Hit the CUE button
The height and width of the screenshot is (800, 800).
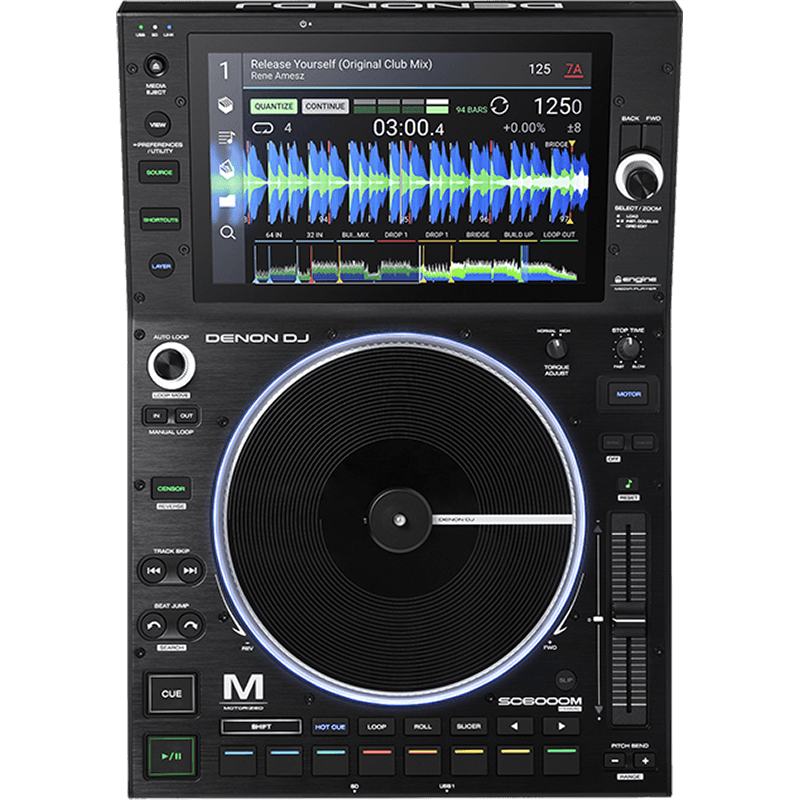[171, 694]
